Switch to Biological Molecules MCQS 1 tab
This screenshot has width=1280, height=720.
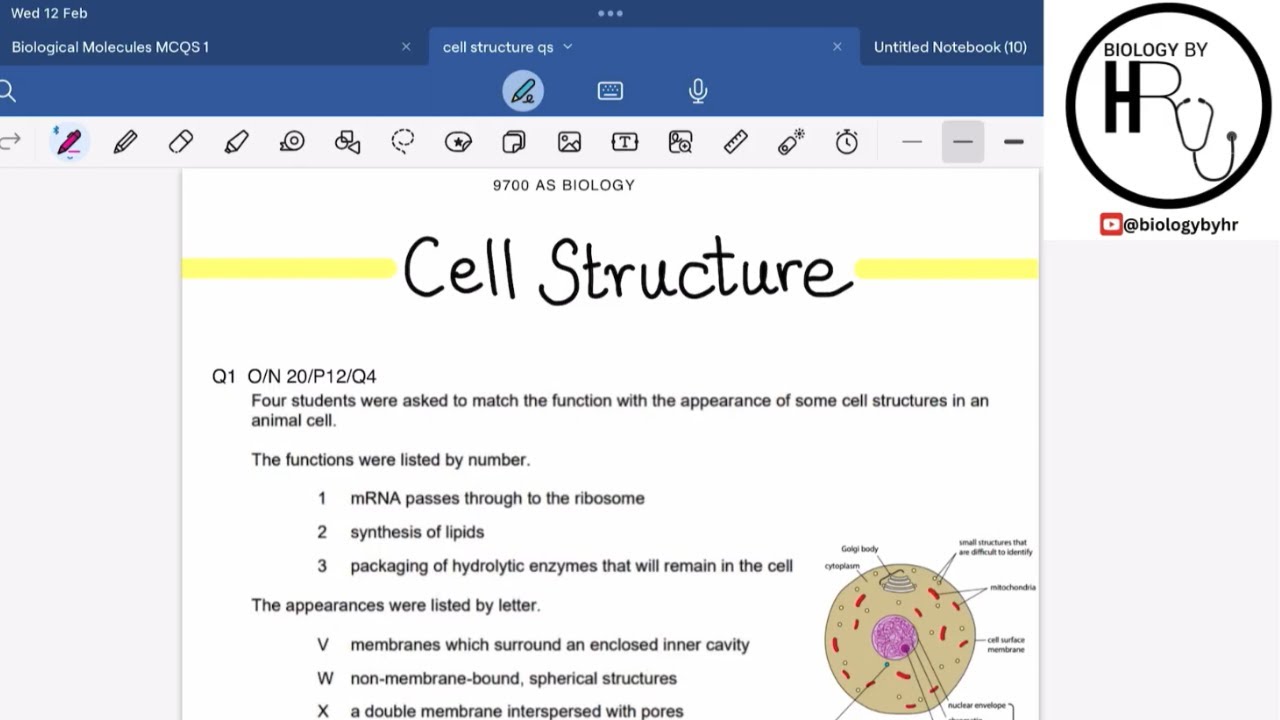pos(110,47)
